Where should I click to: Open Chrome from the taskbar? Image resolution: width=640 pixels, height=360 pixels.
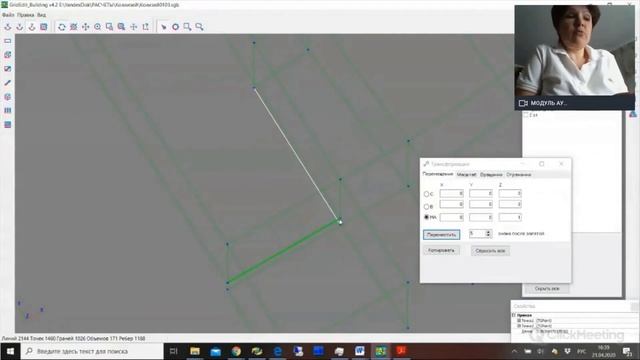pyautogui.click(x=236, y=351)
